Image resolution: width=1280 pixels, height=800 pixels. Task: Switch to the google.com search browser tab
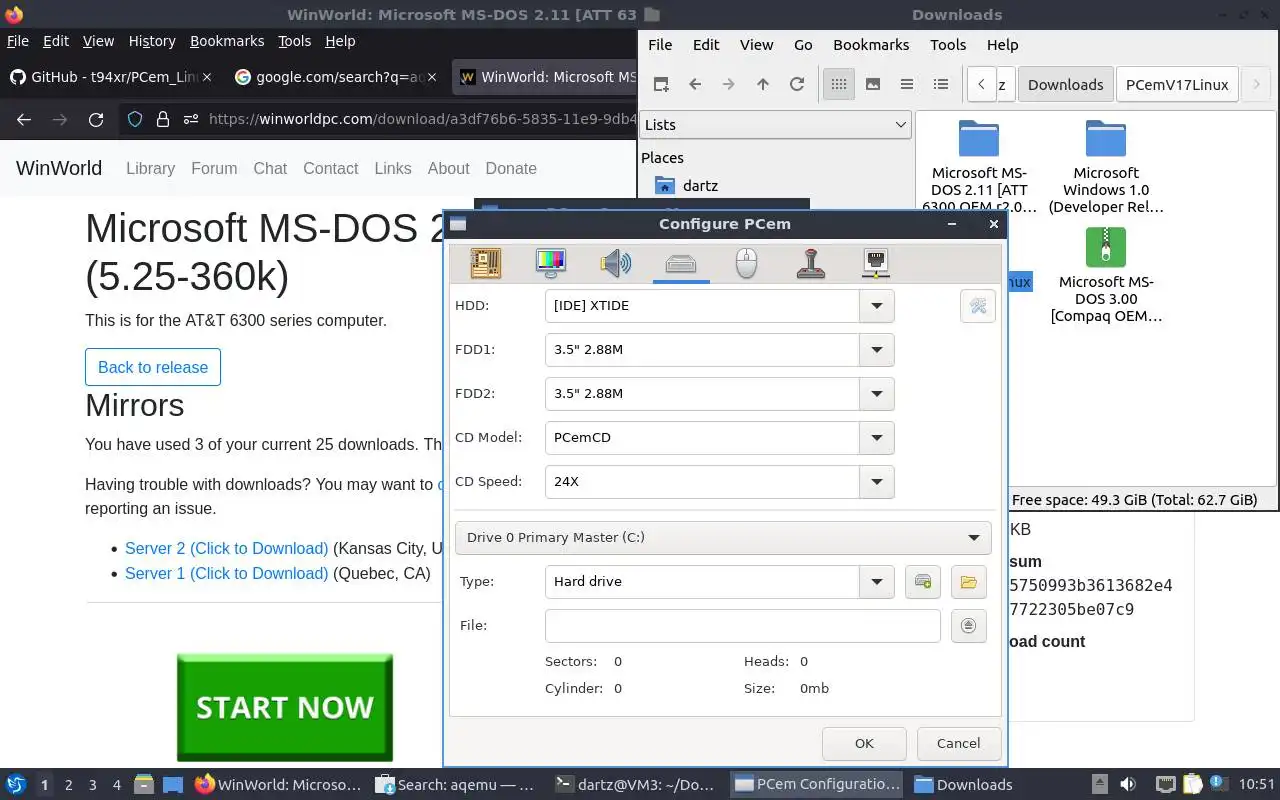pos(336,77)
